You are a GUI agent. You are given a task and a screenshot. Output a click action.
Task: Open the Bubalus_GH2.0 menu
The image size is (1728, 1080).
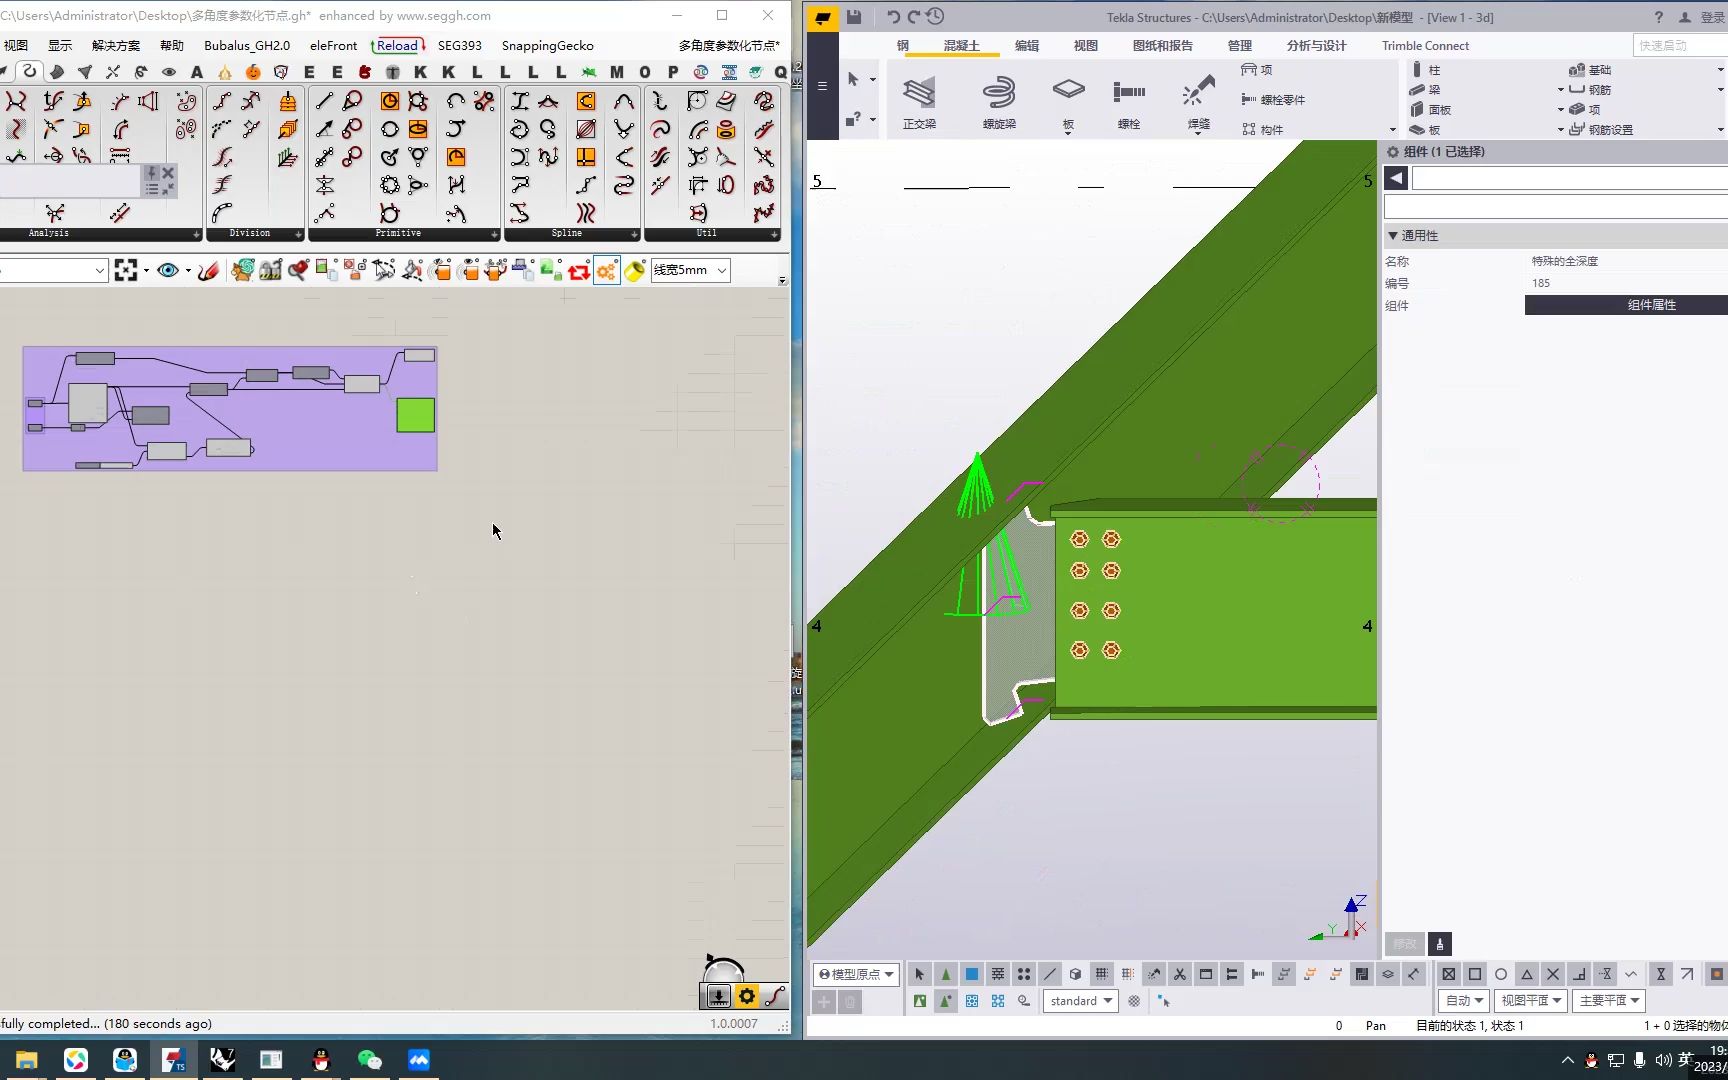tap(247, 46)
